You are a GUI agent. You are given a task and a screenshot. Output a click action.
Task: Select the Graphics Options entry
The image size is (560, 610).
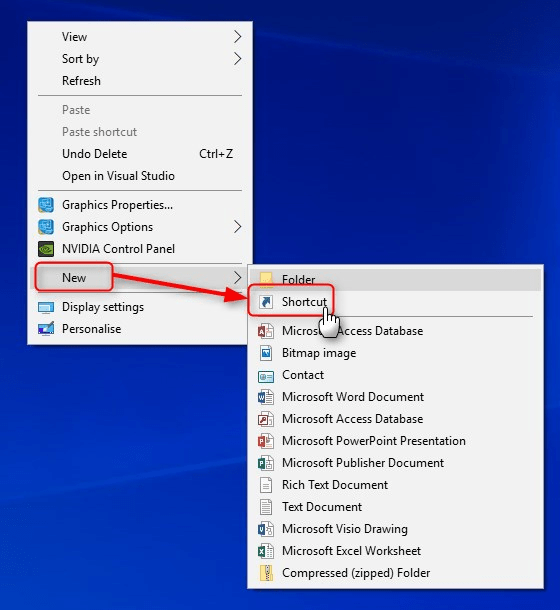140,227
